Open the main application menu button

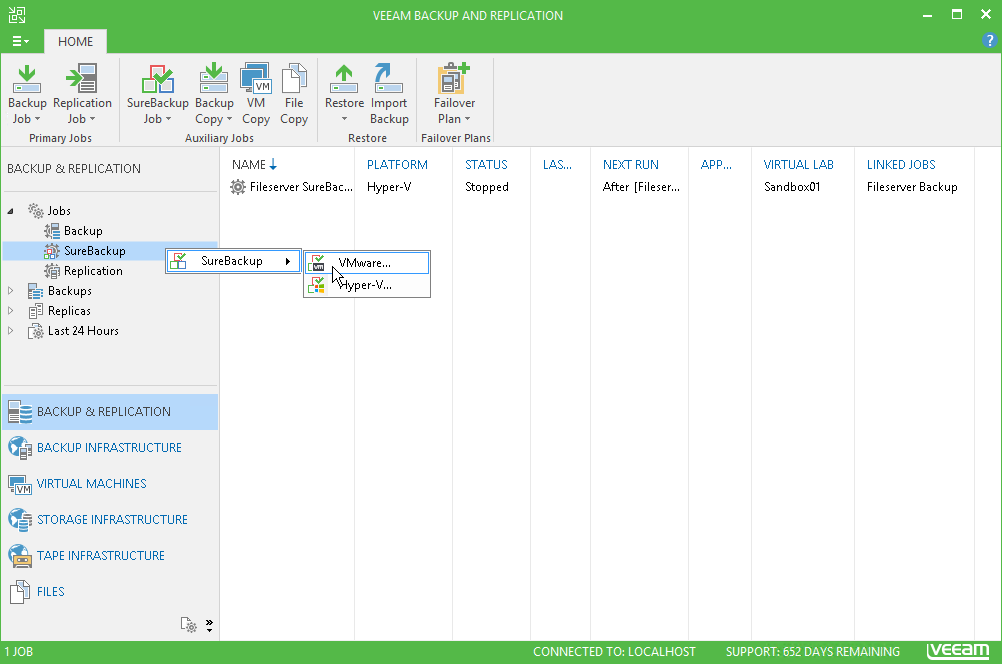[20, 41]
